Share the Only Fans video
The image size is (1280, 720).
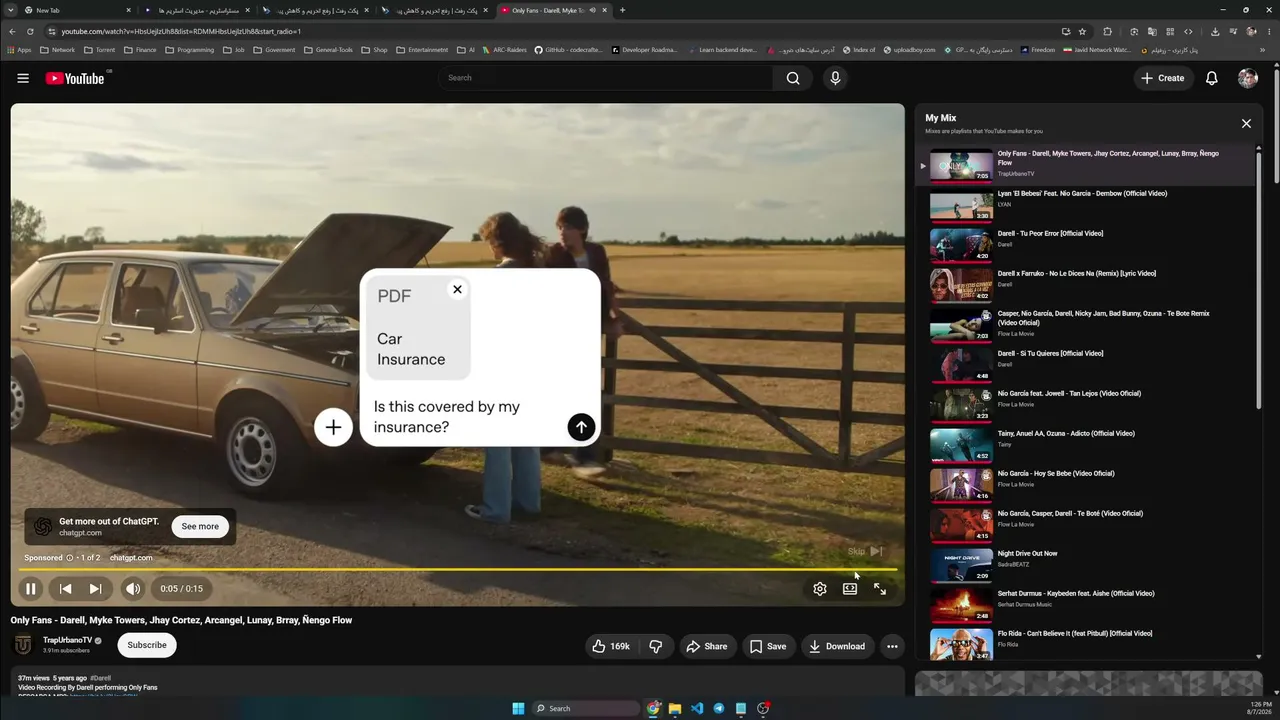706,646
